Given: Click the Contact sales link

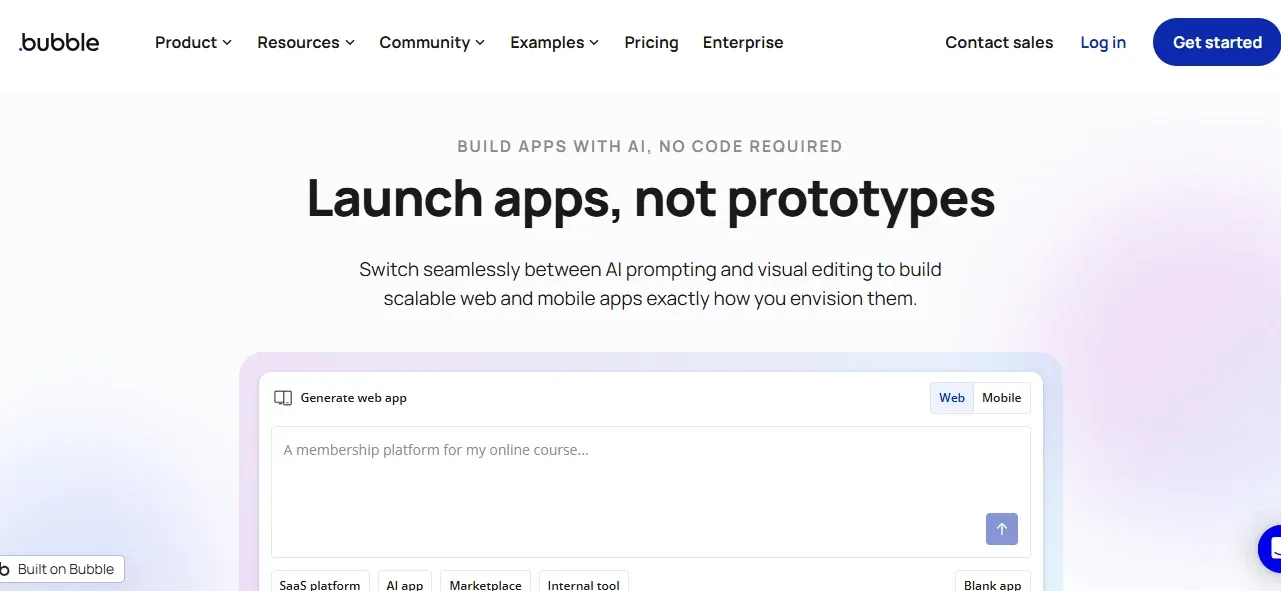Looking at the screenshot, I should click(x=999, y=42).
